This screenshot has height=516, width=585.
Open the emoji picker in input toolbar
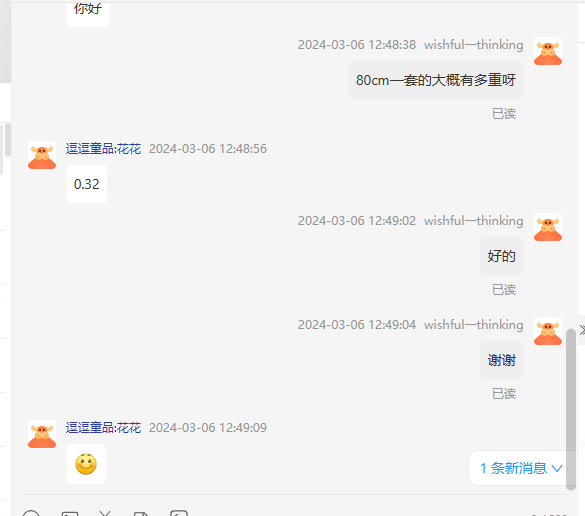tap(31, 513)
